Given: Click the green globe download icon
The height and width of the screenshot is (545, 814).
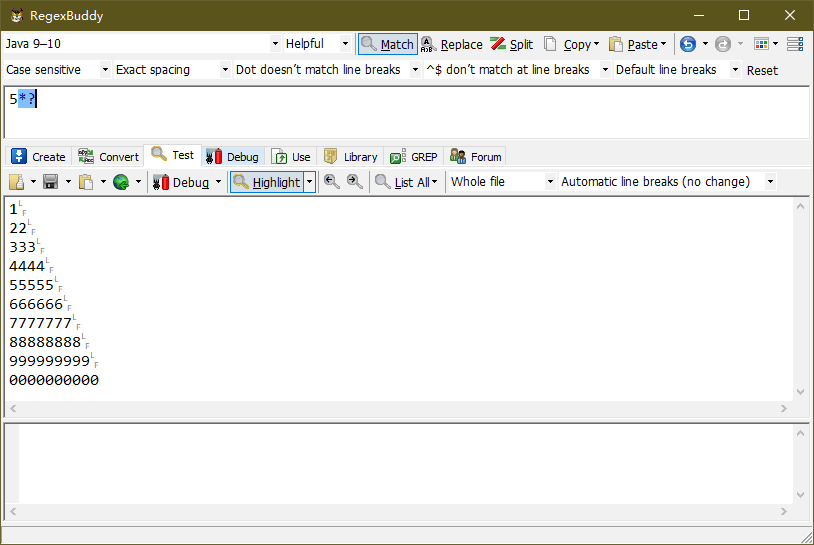Looking at the screenshot, I should [121, 182].
